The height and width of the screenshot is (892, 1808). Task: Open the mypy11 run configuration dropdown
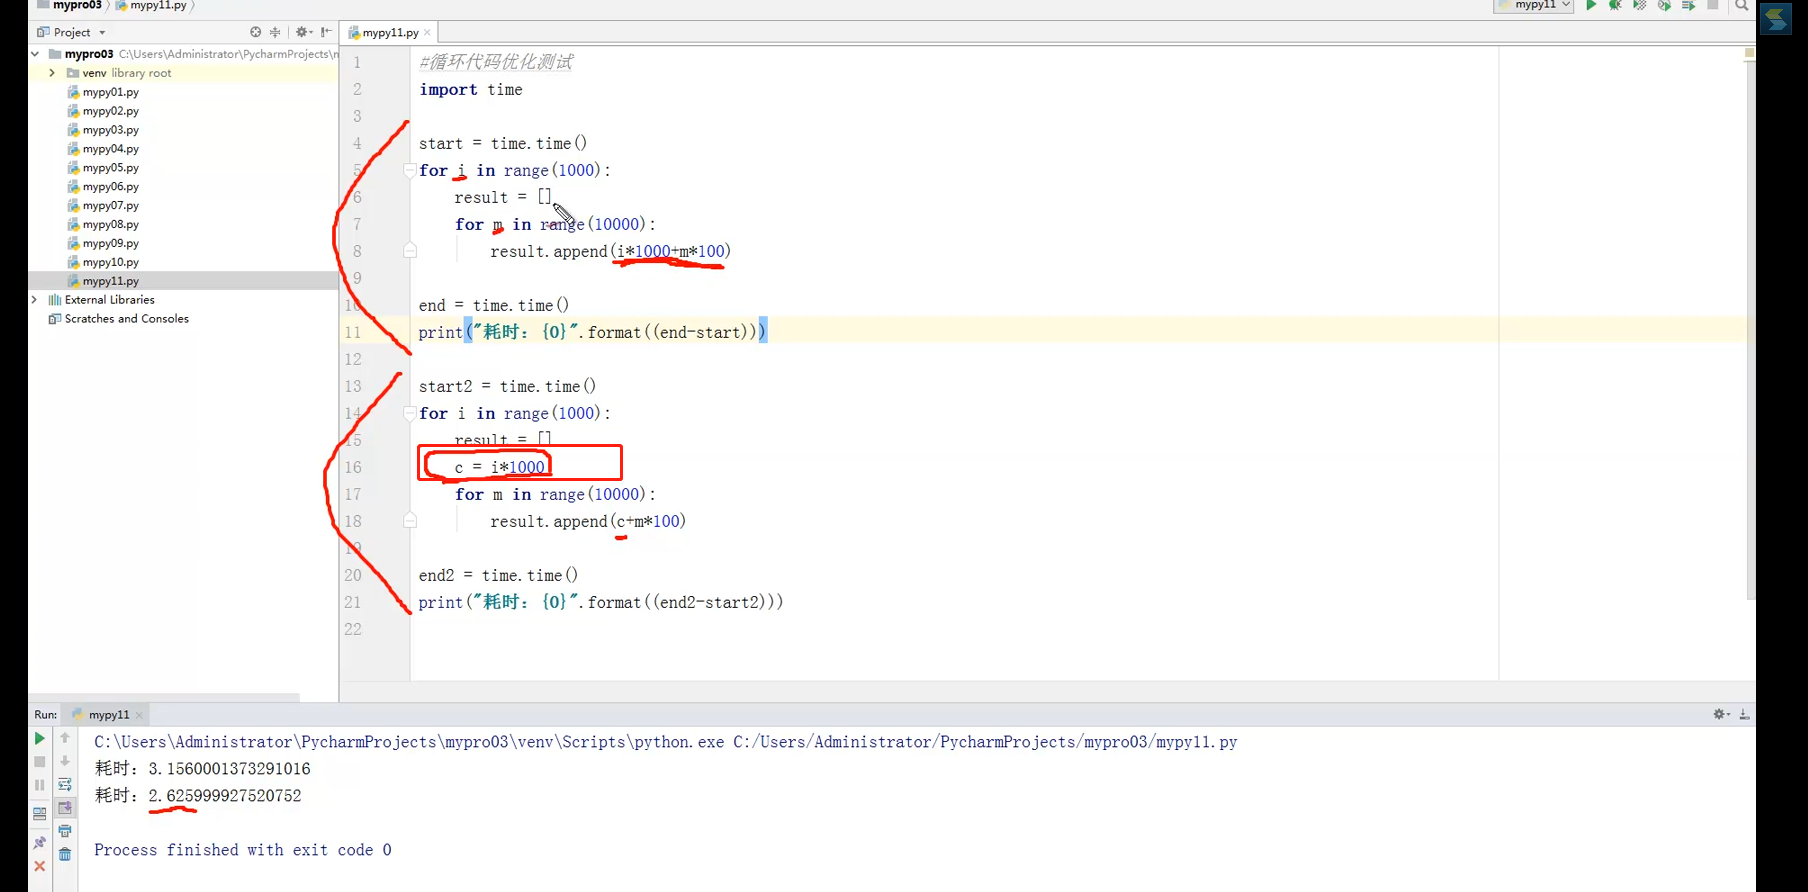(x=1534, y=5)
